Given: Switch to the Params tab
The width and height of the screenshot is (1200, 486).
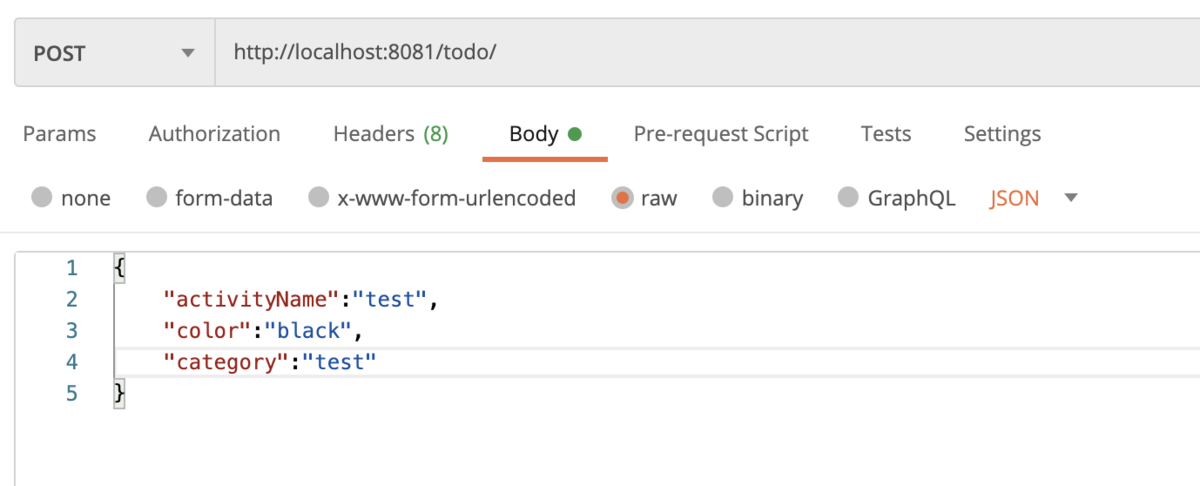Looking at the screenshot, I should point(59,134).
